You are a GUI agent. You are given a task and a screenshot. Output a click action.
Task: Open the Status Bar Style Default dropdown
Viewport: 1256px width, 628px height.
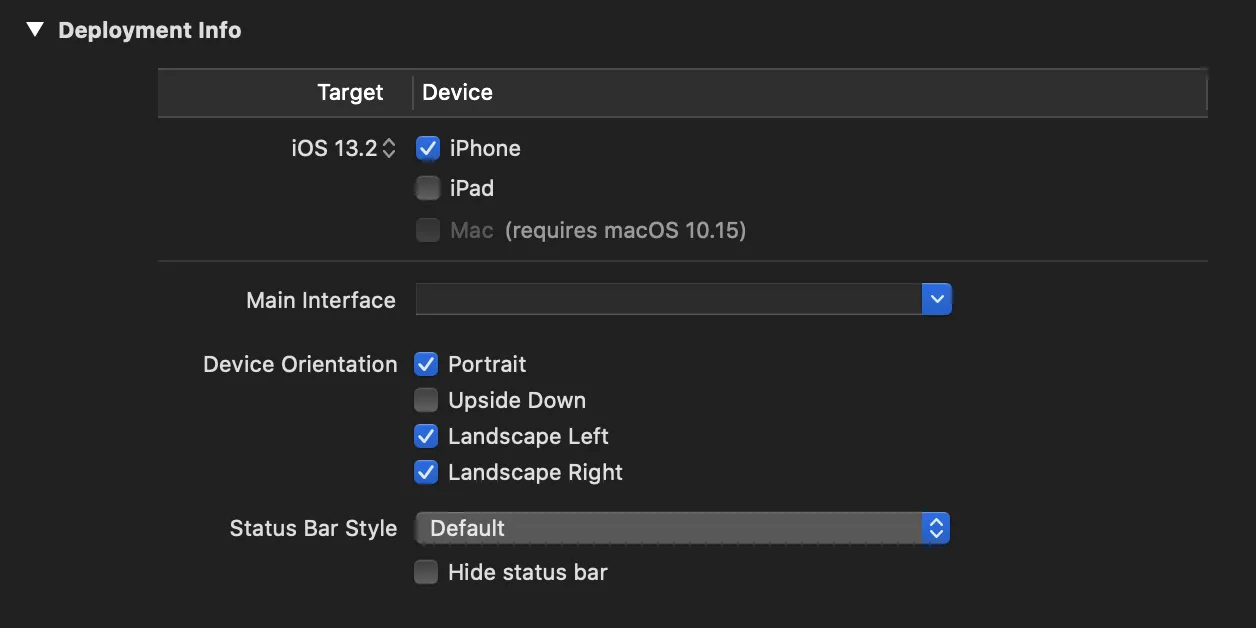pos(683,528)
